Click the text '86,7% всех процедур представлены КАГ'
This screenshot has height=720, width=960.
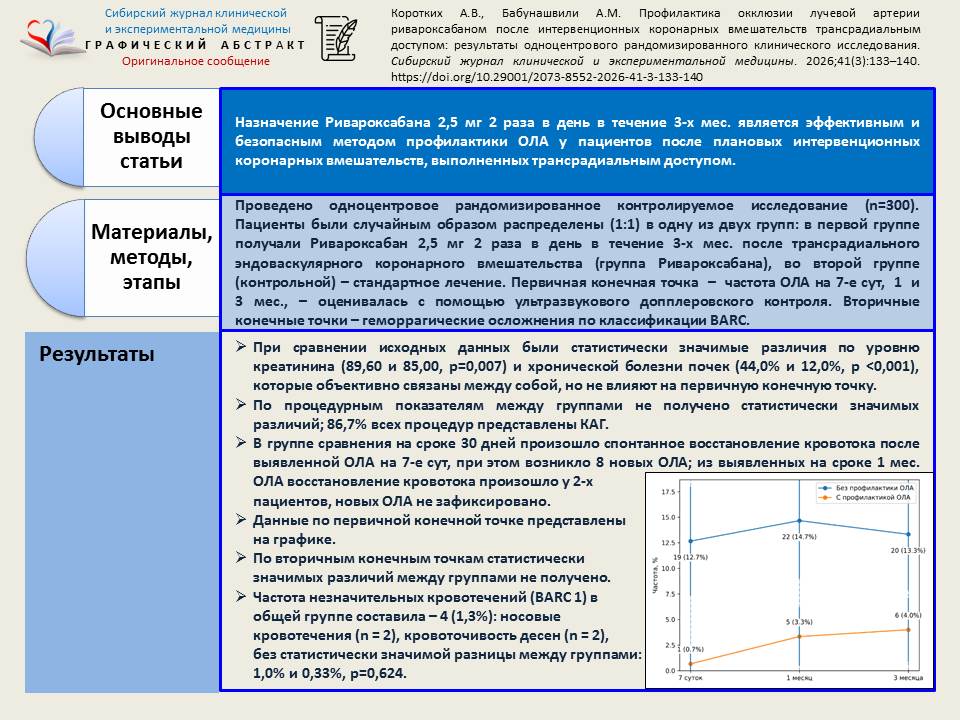467,424
